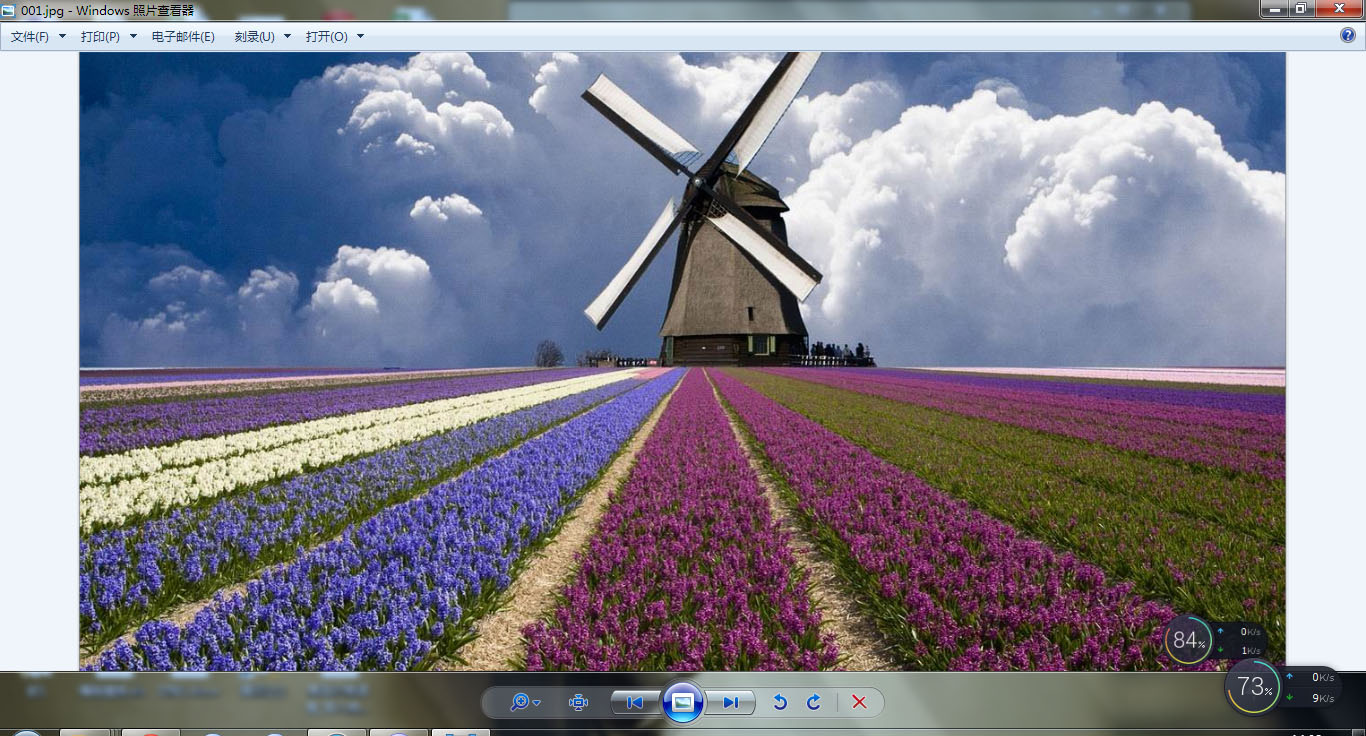Screen dimensions: 1366x736
Task: Expand the arrow beside 文件(F)
Action: (62, 37)
